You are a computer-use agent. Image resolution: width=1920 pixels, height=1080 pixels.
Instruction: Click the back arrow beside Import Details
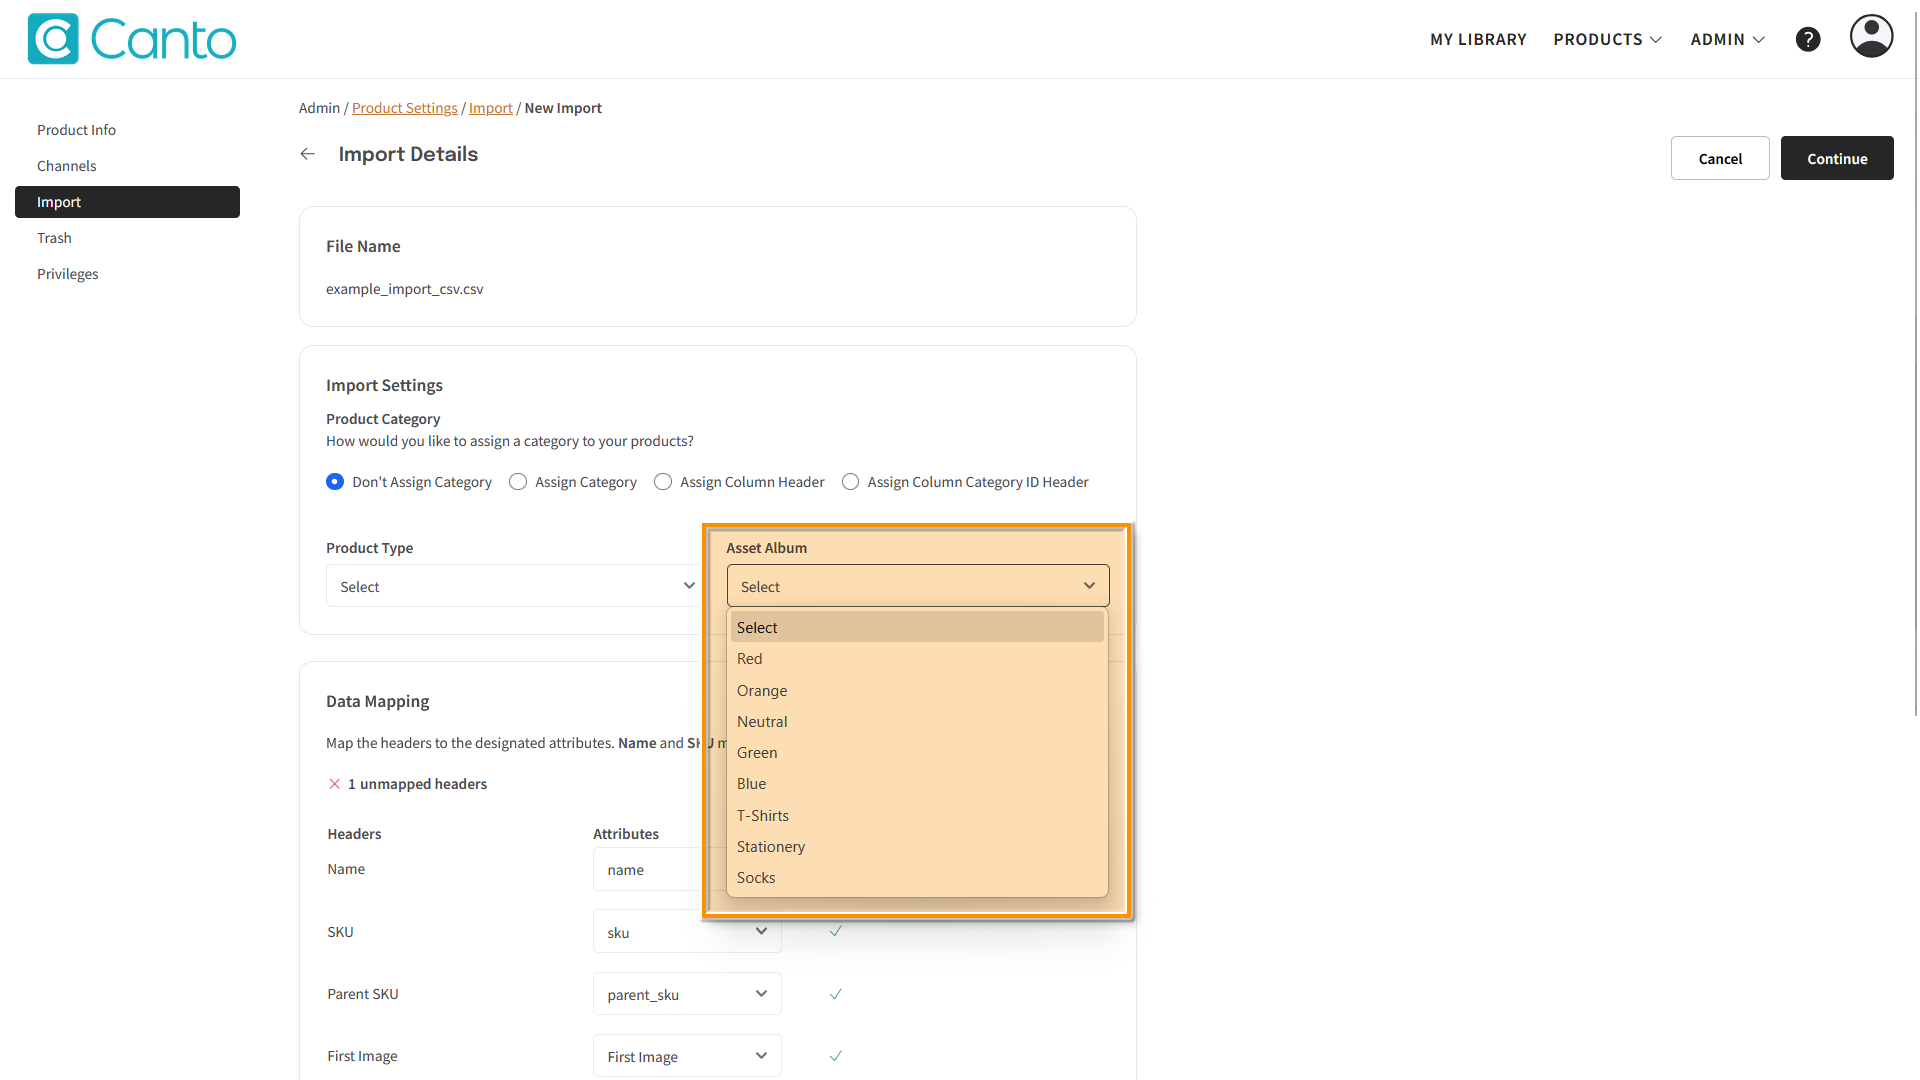[x=308, y=154]
